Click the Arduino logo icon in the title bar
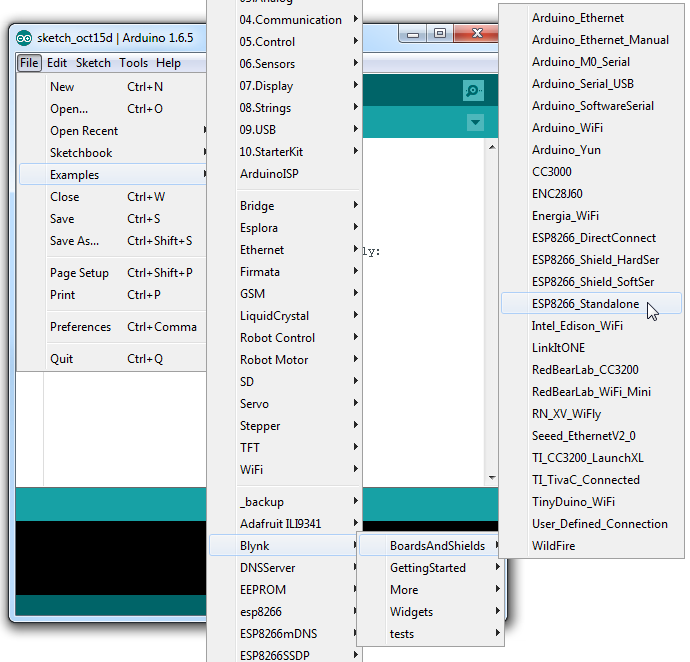 click(x=24, y=38)
